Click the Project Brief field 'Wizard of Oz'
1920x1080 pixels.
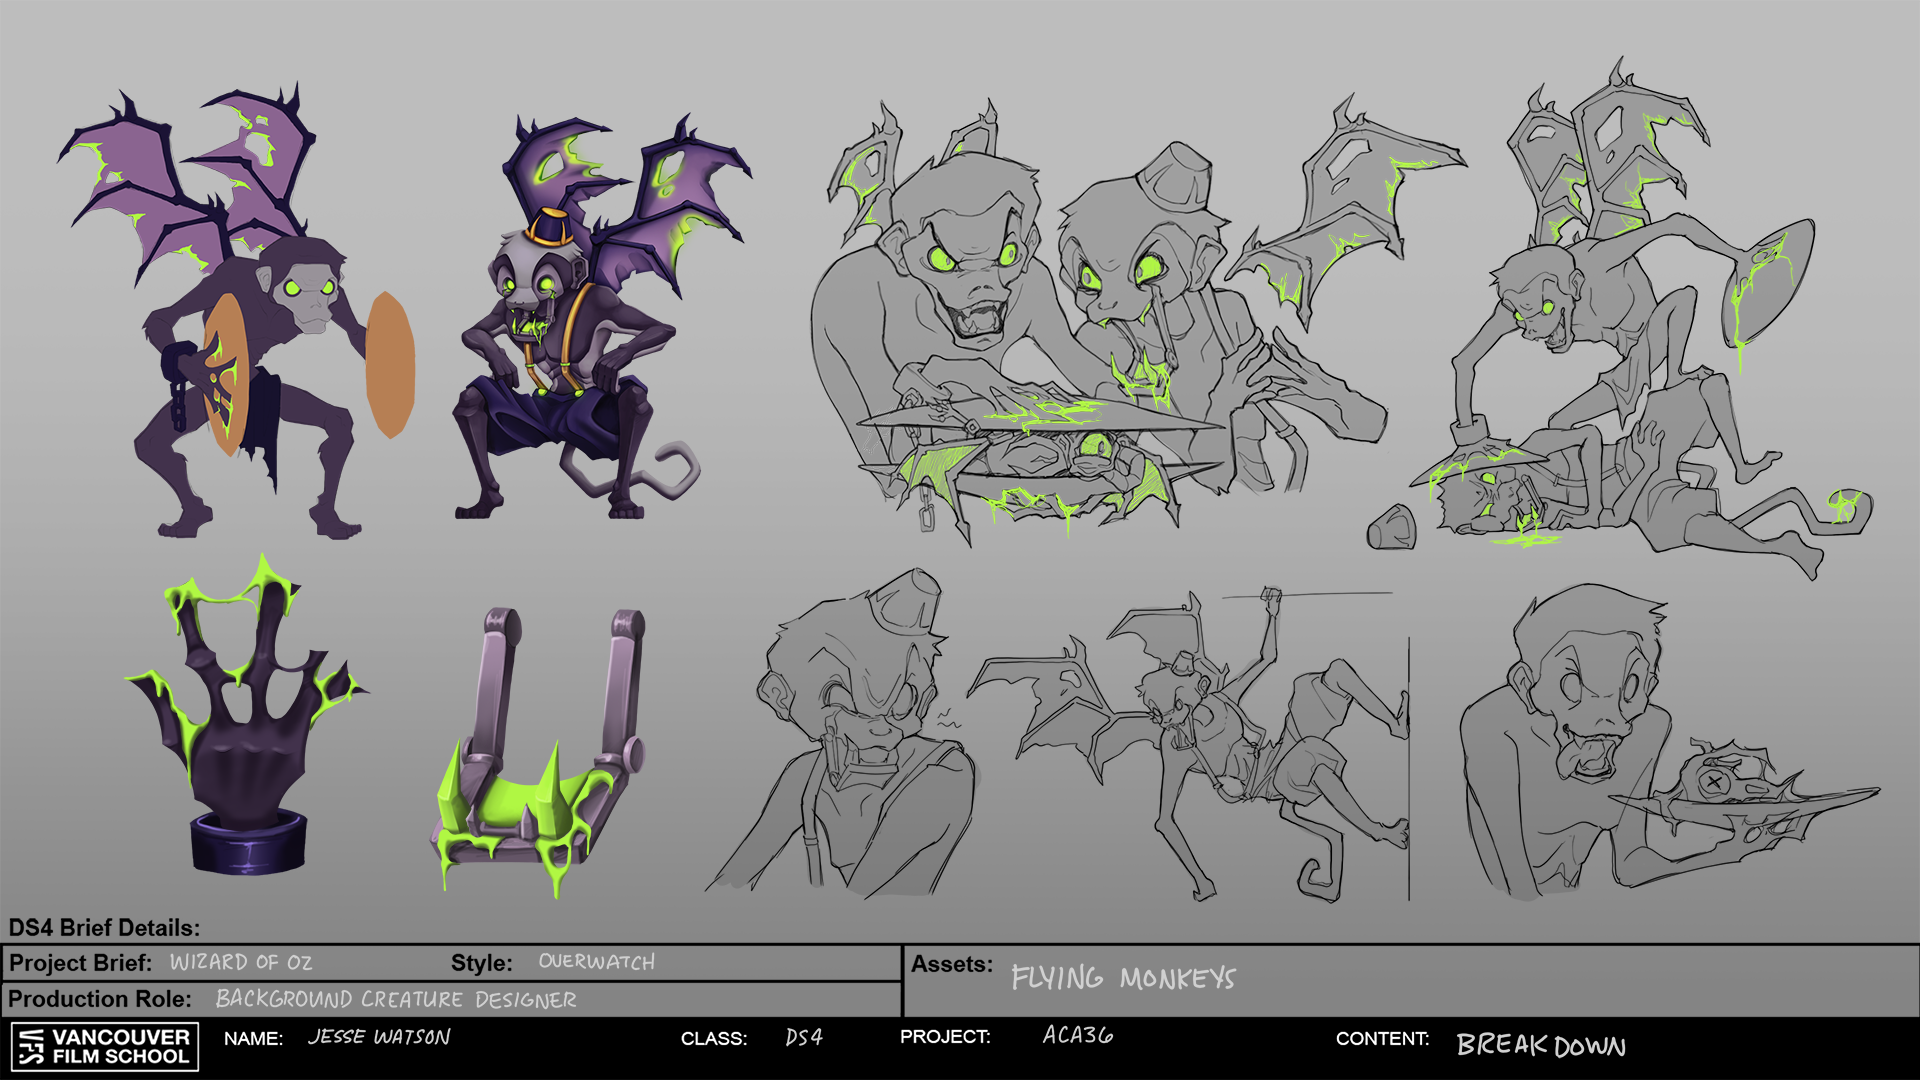241,962
